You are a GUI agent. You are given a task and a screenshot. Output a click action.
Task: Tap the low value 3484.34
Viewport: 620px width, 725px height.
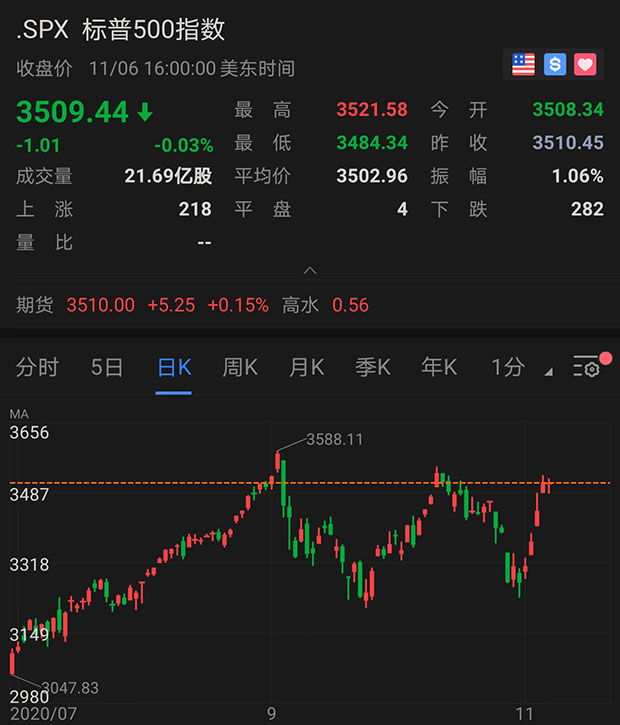pos(372,142)
